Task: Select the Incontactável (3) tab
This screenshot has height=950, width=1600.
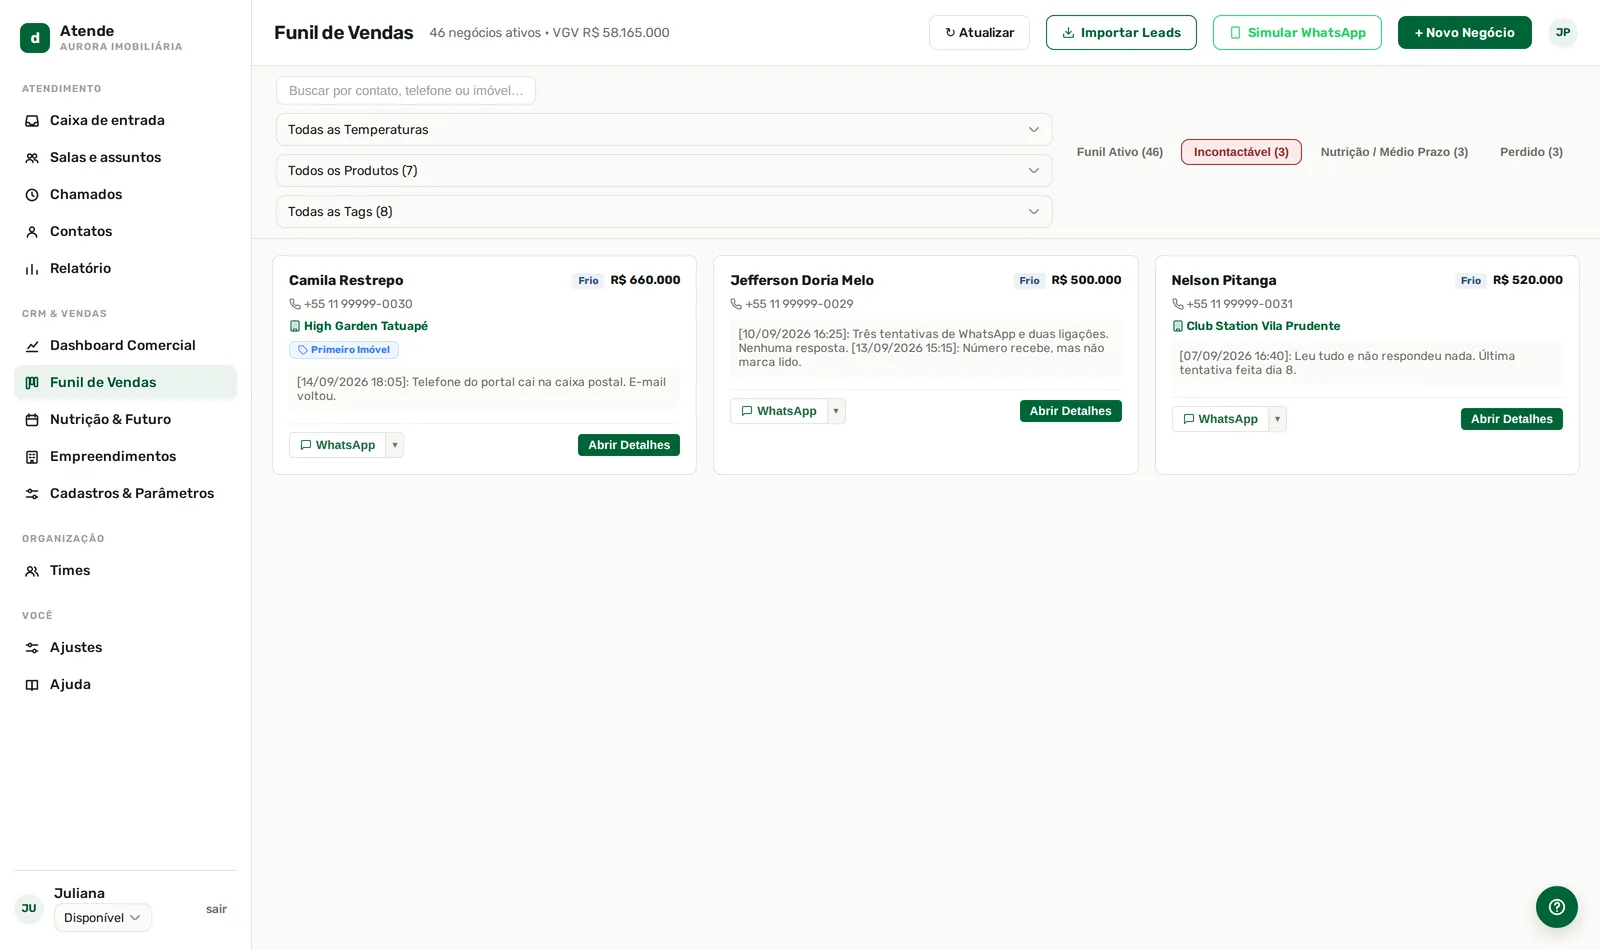Action: coord(1241,152)
